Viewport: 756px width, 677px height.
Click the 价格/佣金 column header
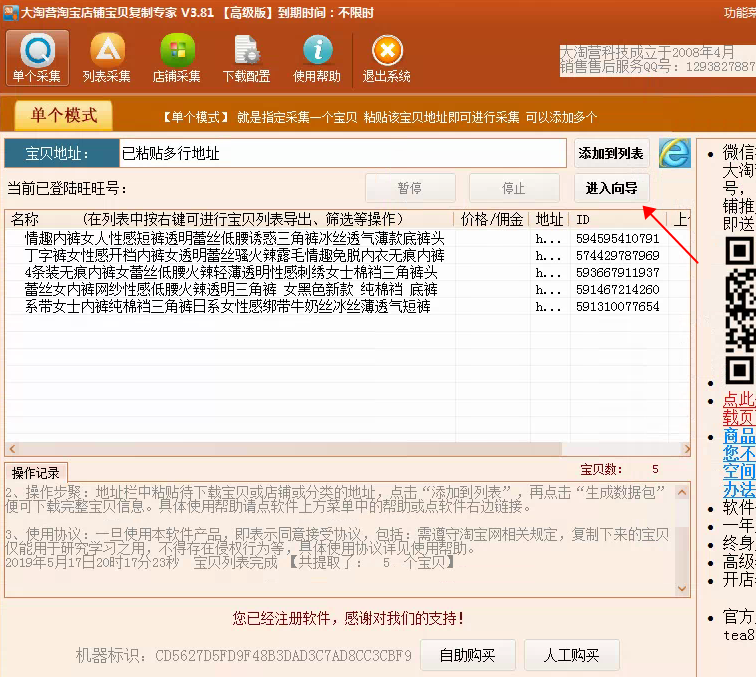point(492,219)
